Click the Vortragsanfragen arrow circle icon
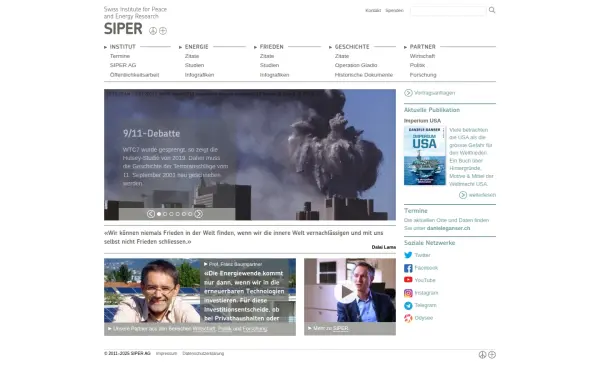The height and width of the screenshot is (375, 600). (408, 93)
